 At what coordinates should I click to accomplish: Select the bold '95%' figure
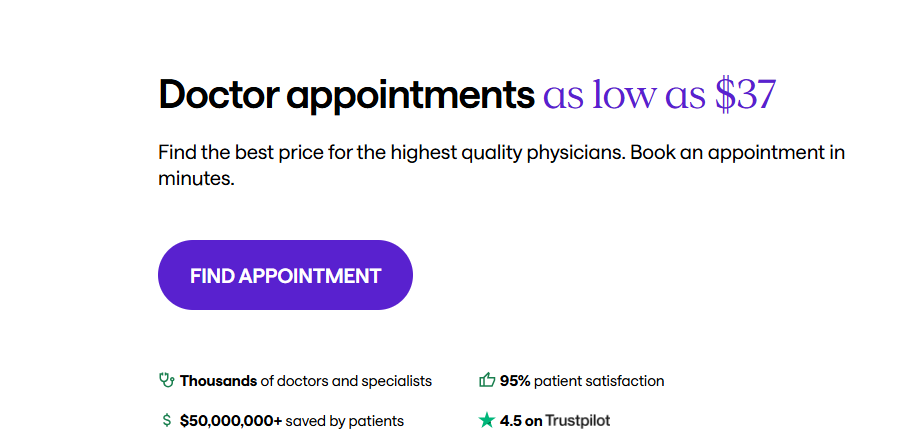click(515, 381)
